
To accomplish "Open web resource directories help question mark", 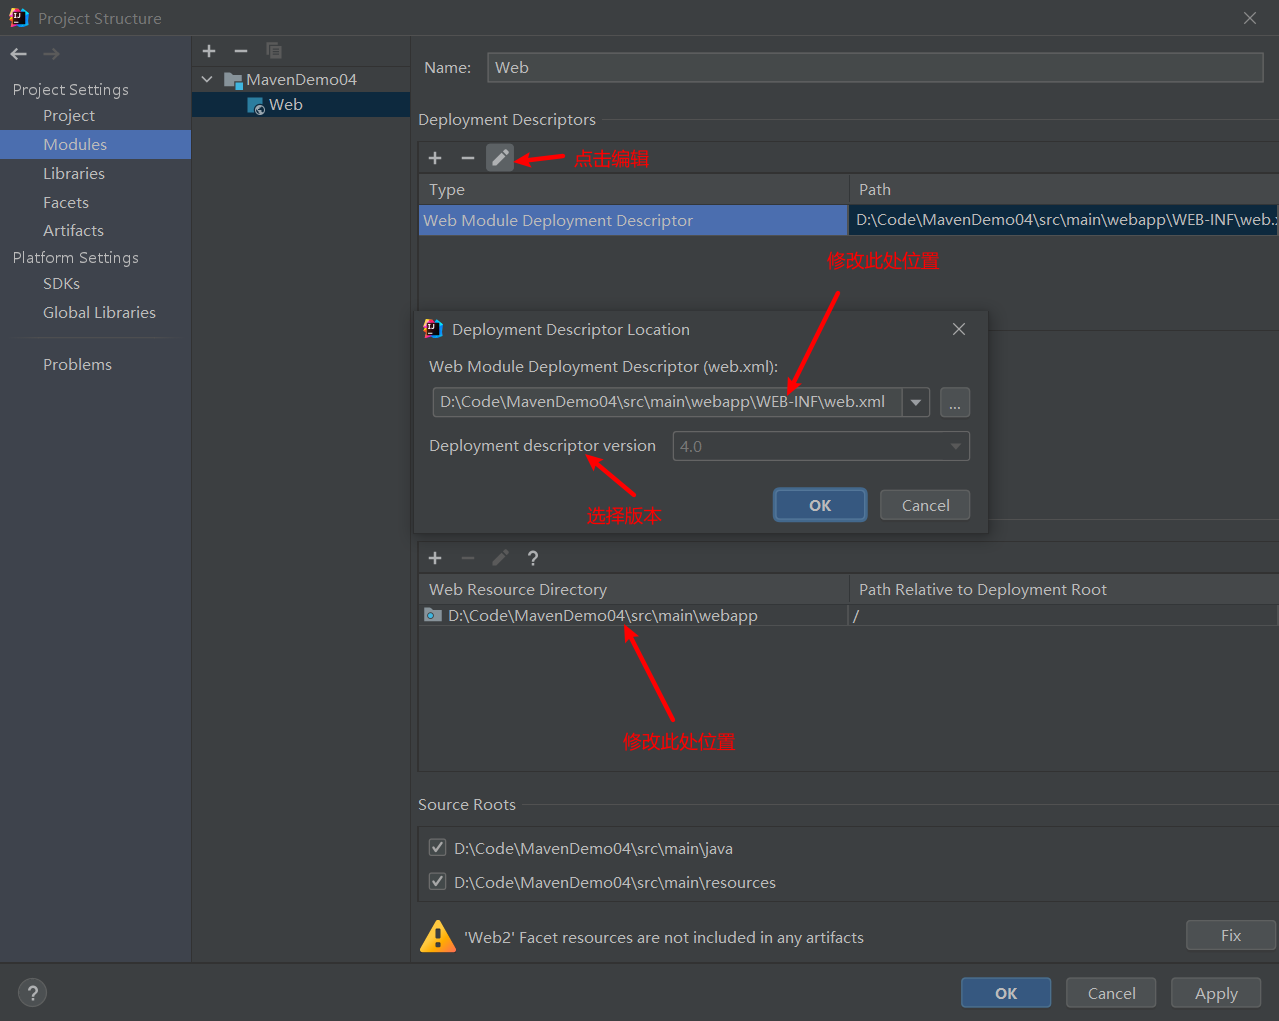I will pos(533,558).
